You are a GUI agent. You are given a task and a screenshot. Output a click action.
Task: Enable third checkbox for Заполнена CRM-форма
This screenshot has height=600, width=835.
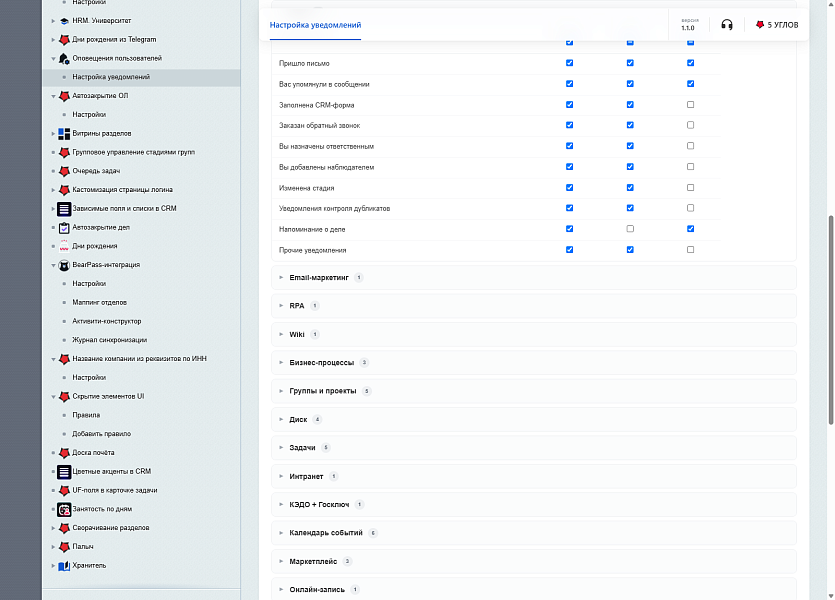point(690,104)
